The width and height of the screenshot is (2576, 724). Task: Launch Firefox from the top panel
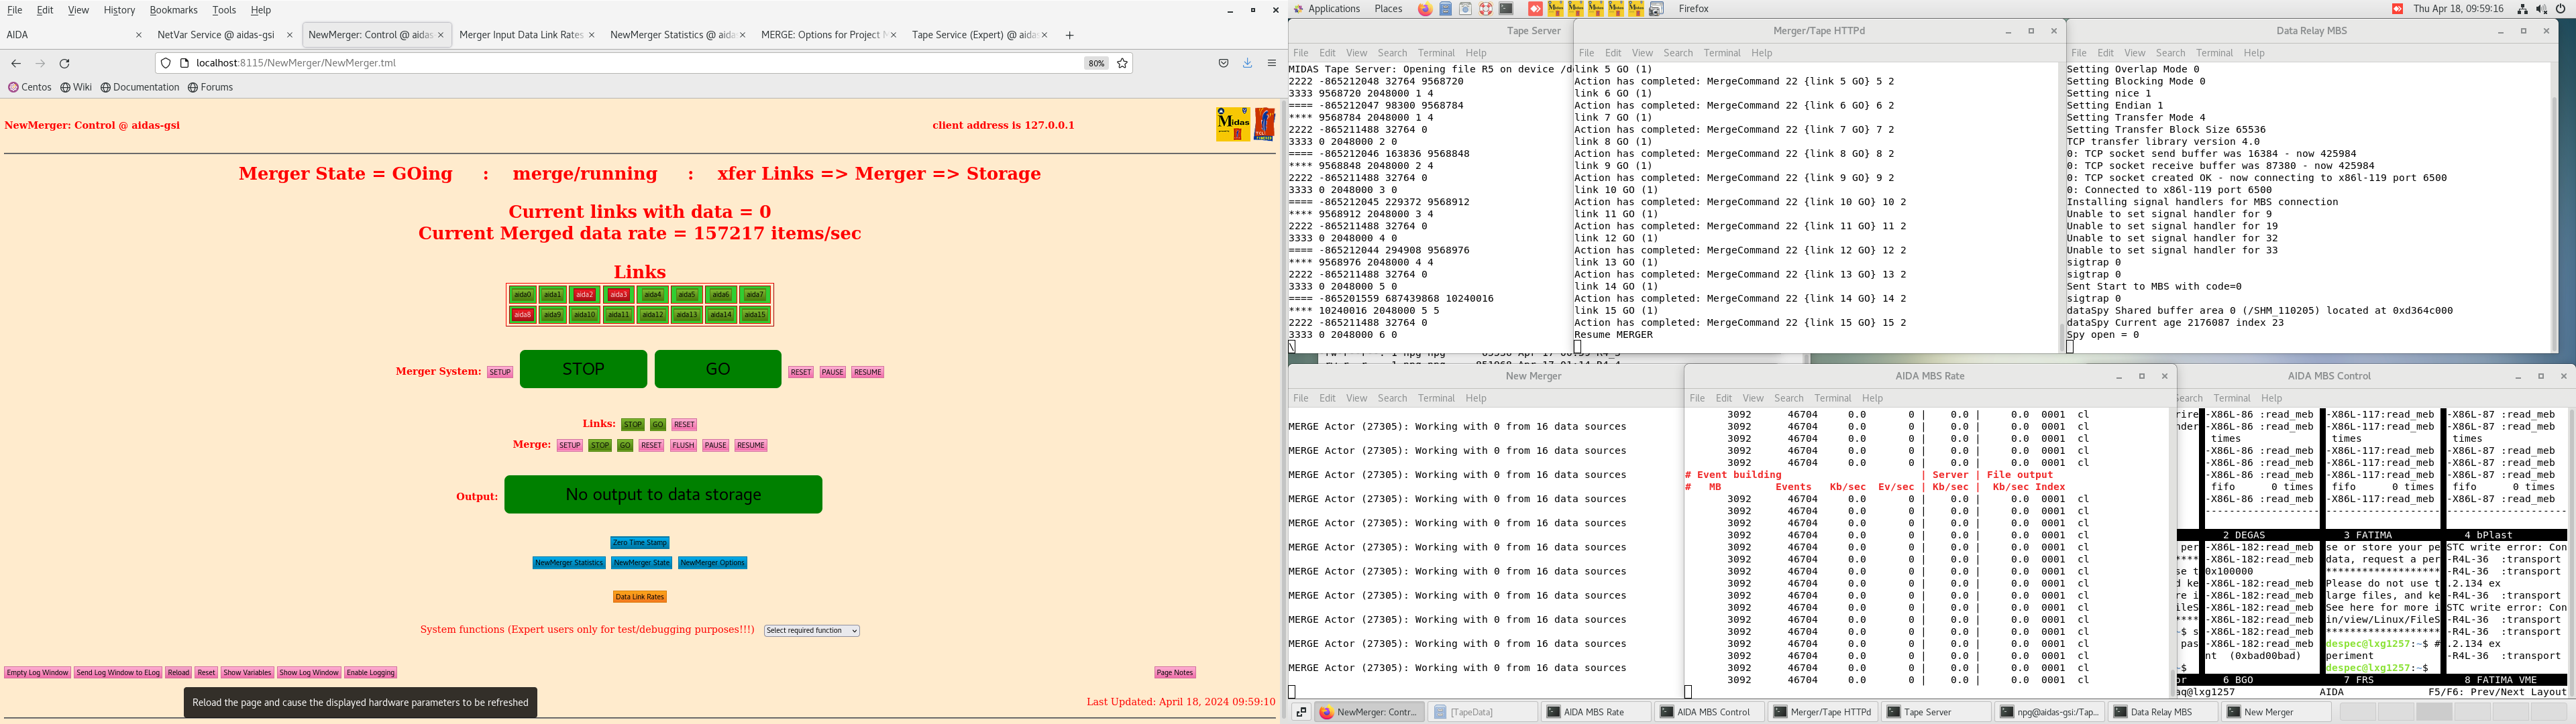click(1425, 9)
